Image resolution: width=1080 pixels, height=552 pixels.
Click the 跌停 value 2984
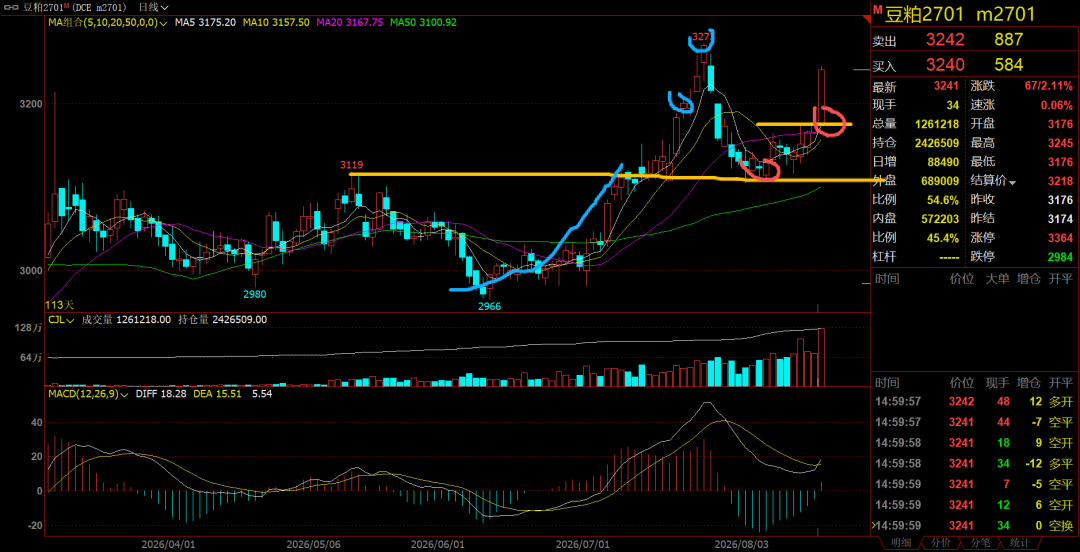[x=1061, y=258]
